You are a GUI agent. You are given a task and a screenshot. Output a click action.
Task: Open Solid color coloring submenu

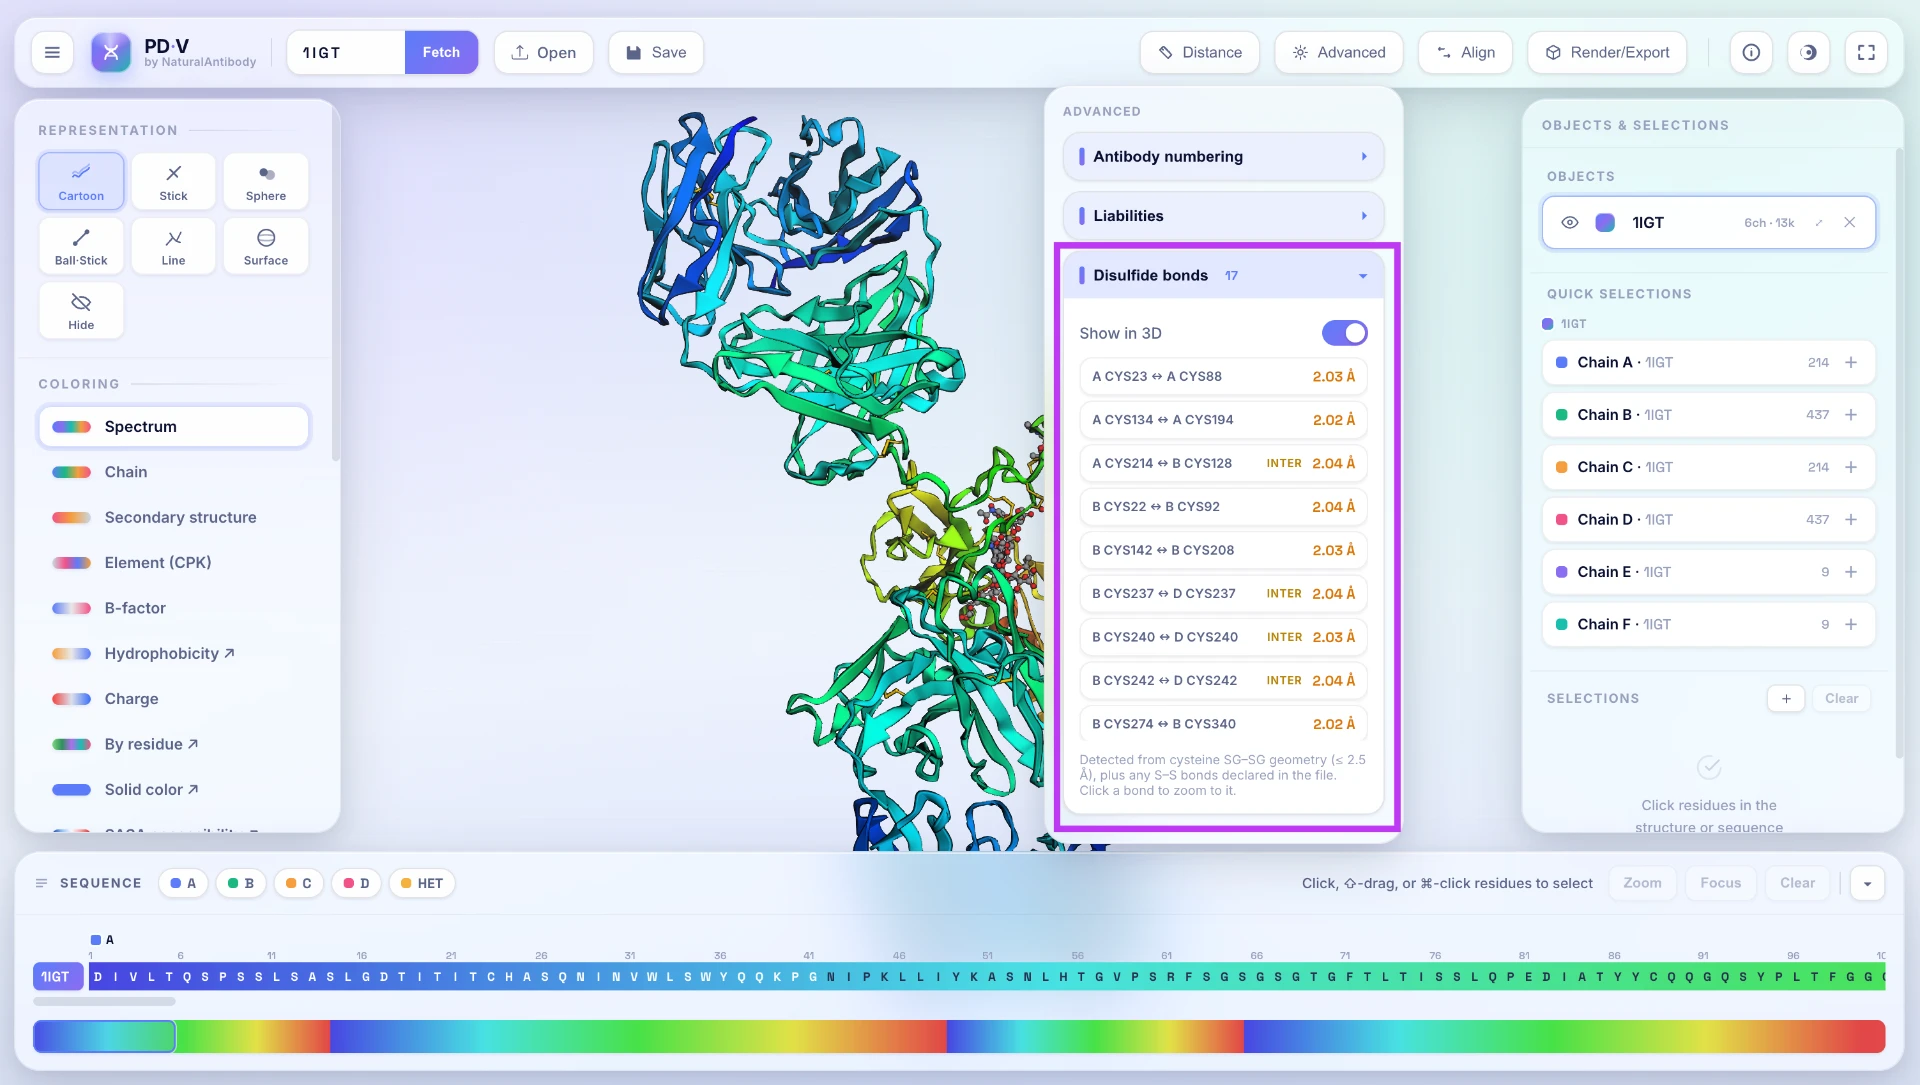coord(173,789)
